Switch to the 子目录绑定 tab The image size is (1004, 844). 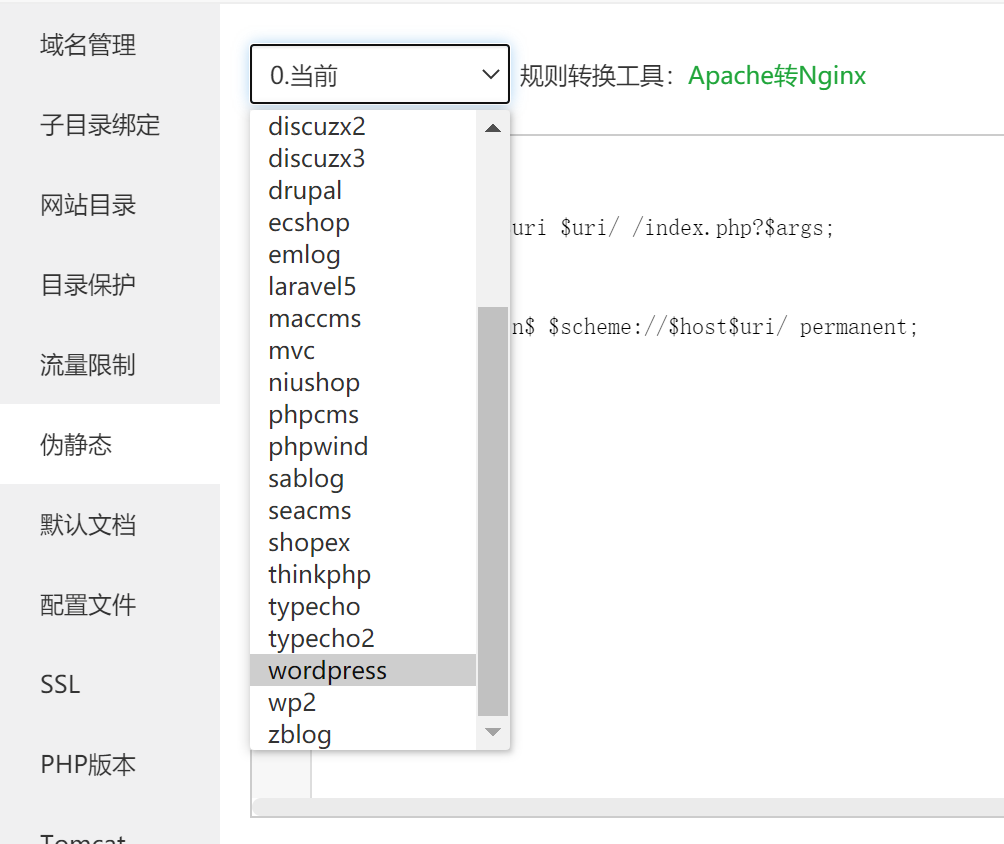coord(100,125)
